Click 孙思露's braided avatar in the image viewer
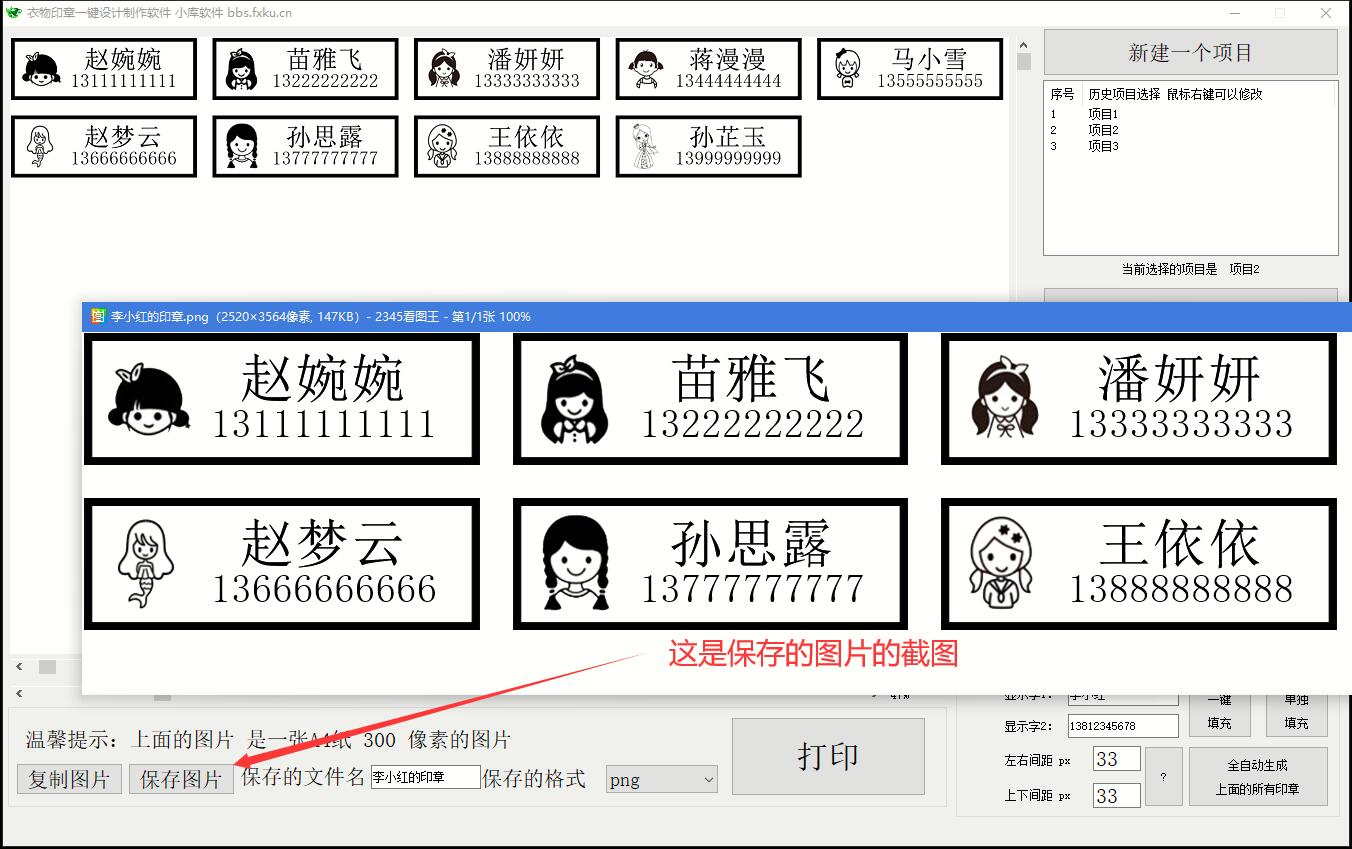The height and width of the screenshot is (849, 1352). 575,564
